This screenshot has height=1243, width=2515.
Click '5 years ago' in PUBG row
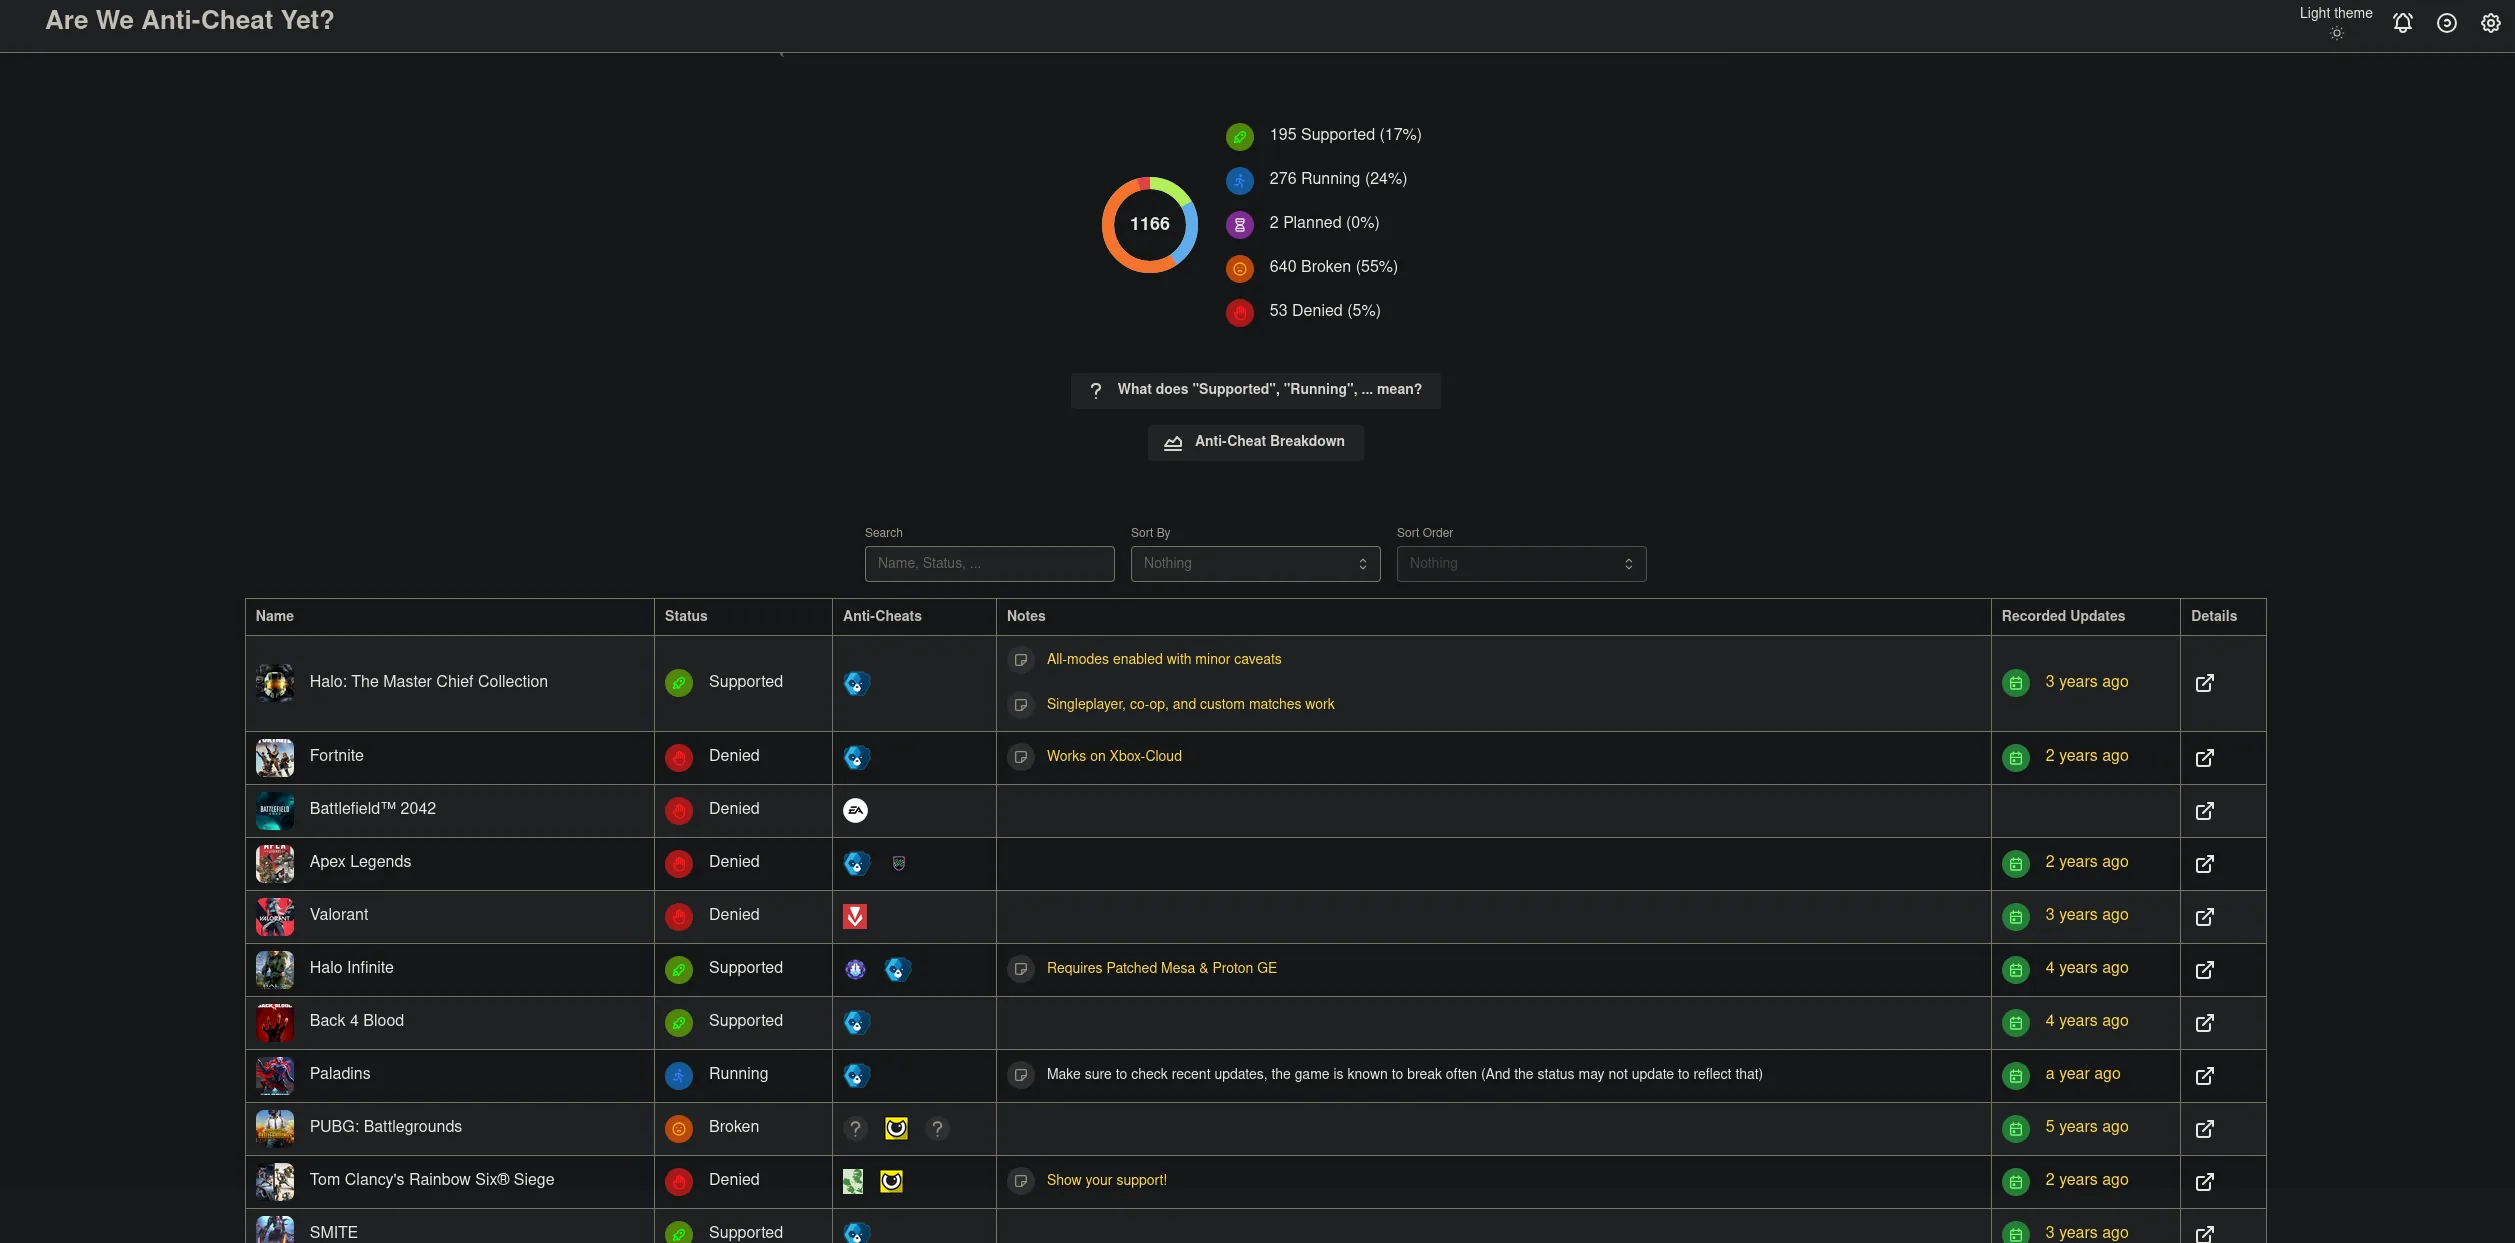pos(2086,1128)
